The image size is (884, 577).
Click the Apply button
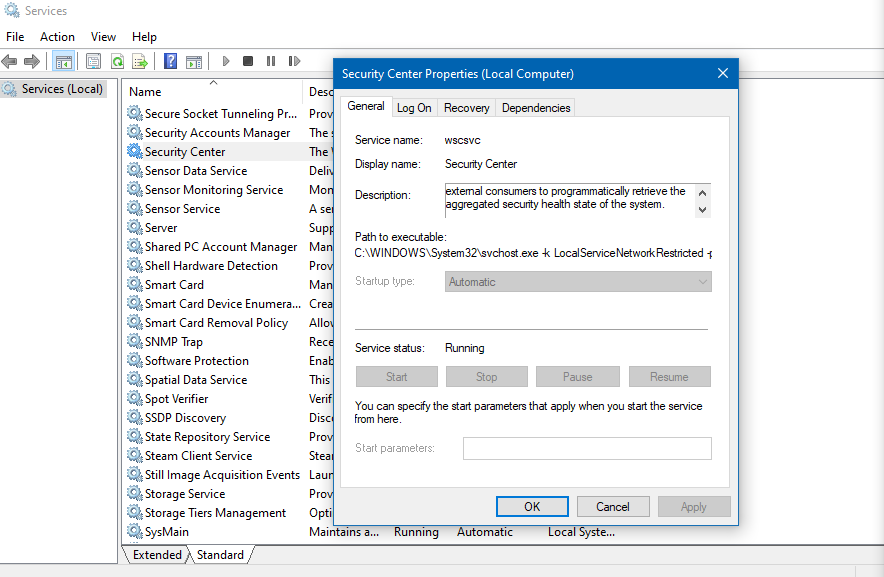[x=693, y=506]
